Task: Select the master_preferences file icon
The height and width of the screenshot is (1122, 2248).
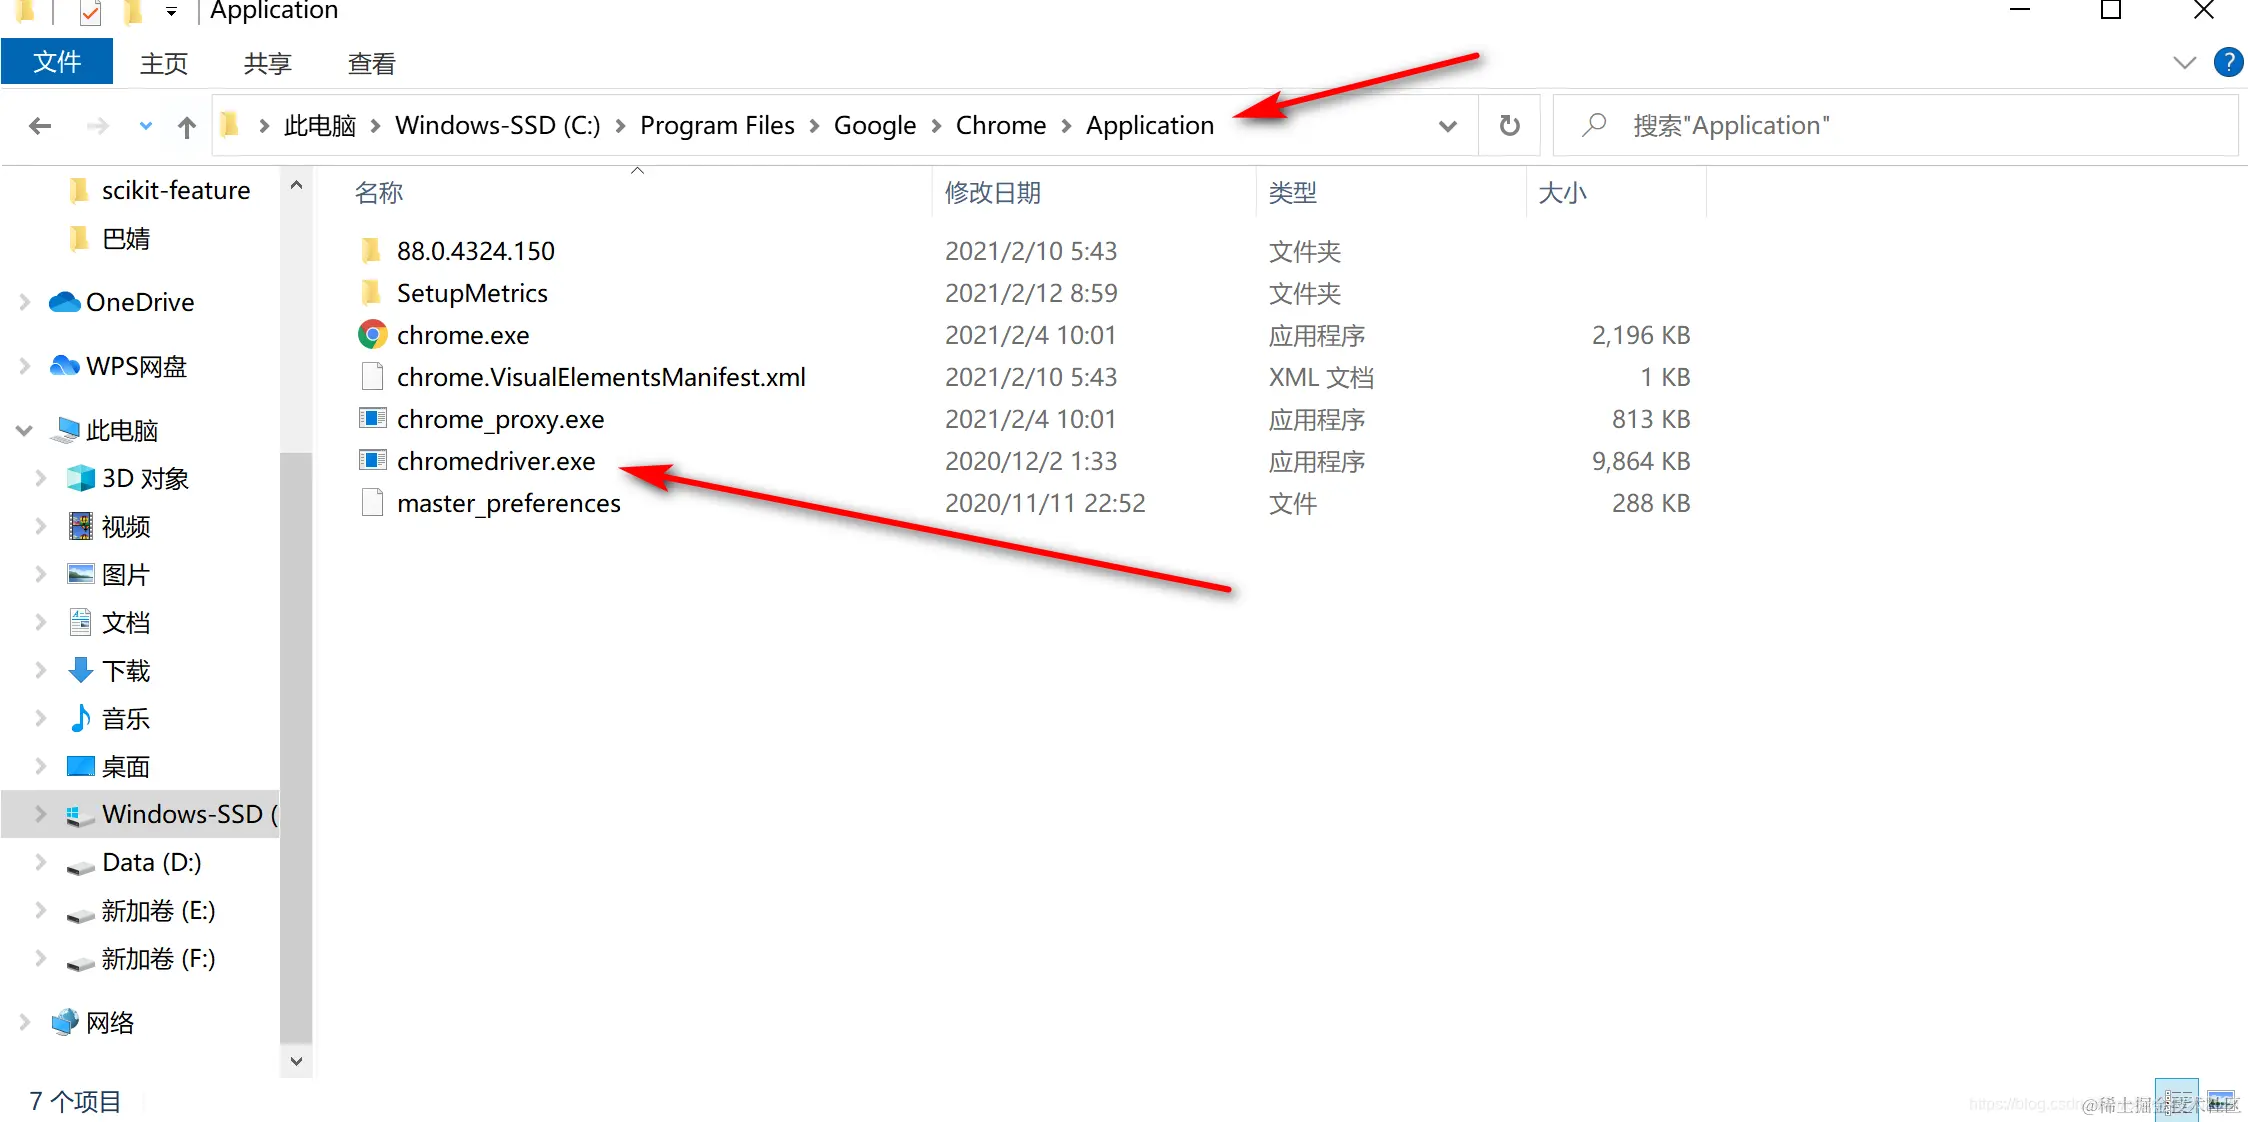Action: click(372, 502)
